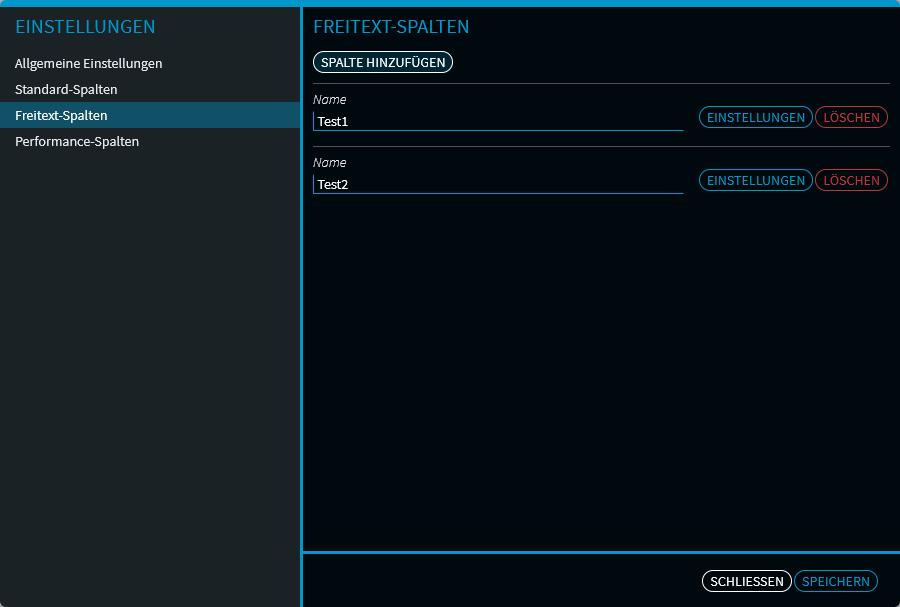Click the EINSTELLUNGEN sidebar title
The image size is (900, 607).
pyautogui.click(x=85, y=27)
